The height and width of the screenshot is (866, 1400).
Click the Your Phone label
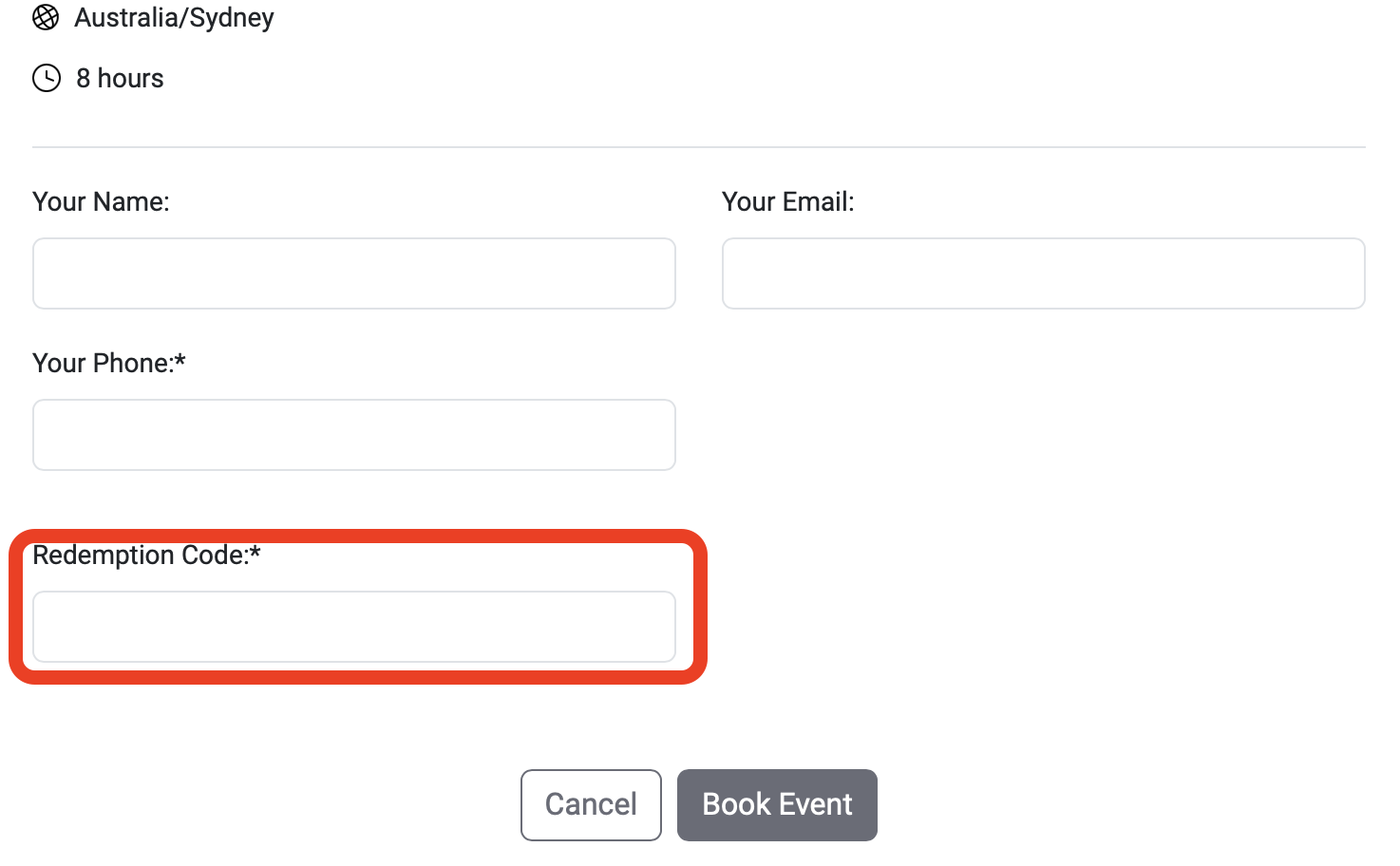tap(103, 363)
